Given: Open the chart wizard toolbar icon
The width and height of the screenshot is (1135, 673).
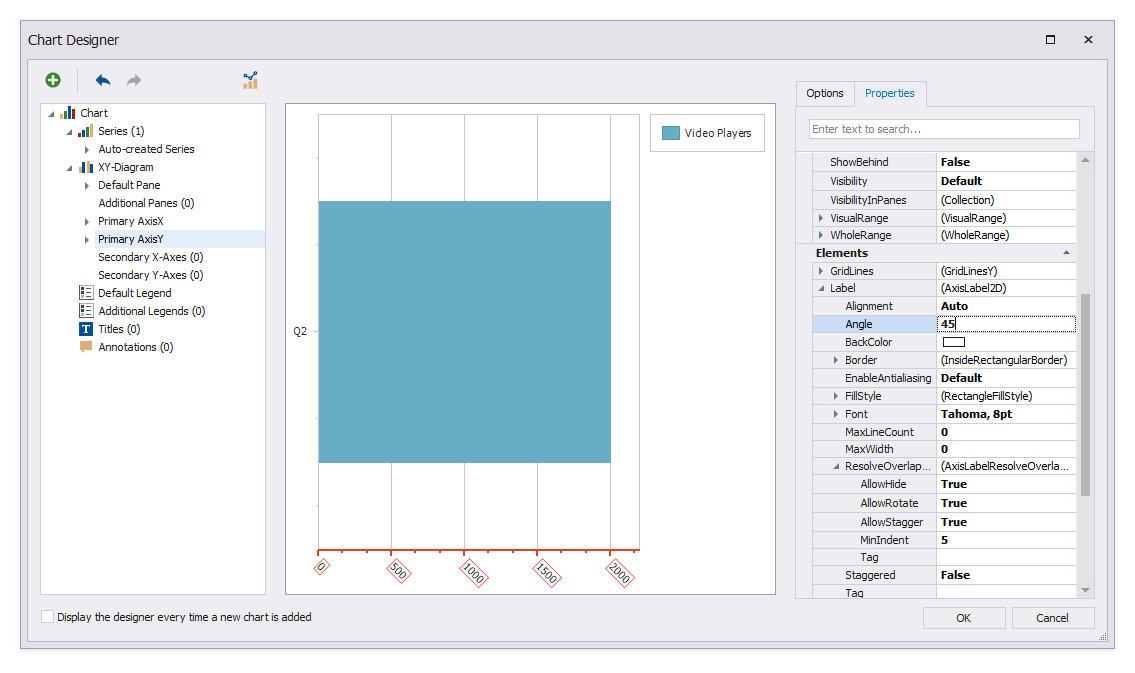Looking at the screenshot, I should (250, 80).
